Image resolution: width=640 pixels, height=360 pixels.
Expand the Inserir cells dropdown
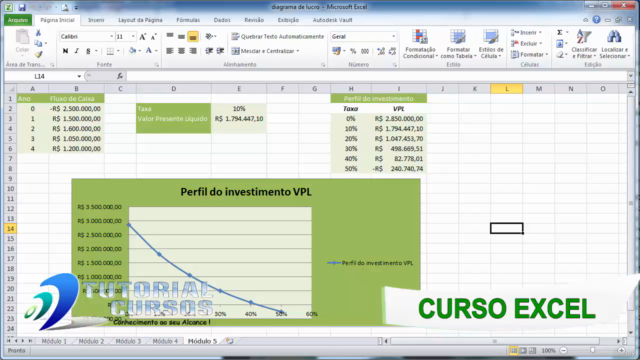coord(540,33)
